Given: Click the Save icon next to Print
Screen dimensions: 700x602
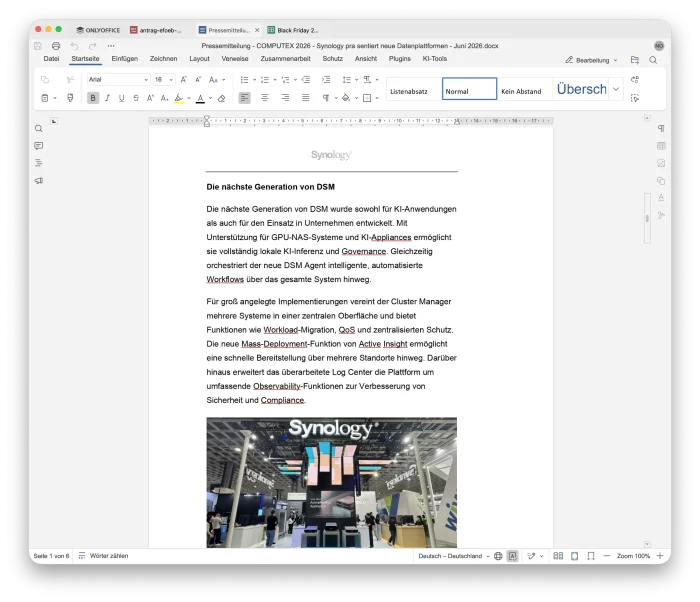Looking at the screenshot, I should [x=38, y=46].
